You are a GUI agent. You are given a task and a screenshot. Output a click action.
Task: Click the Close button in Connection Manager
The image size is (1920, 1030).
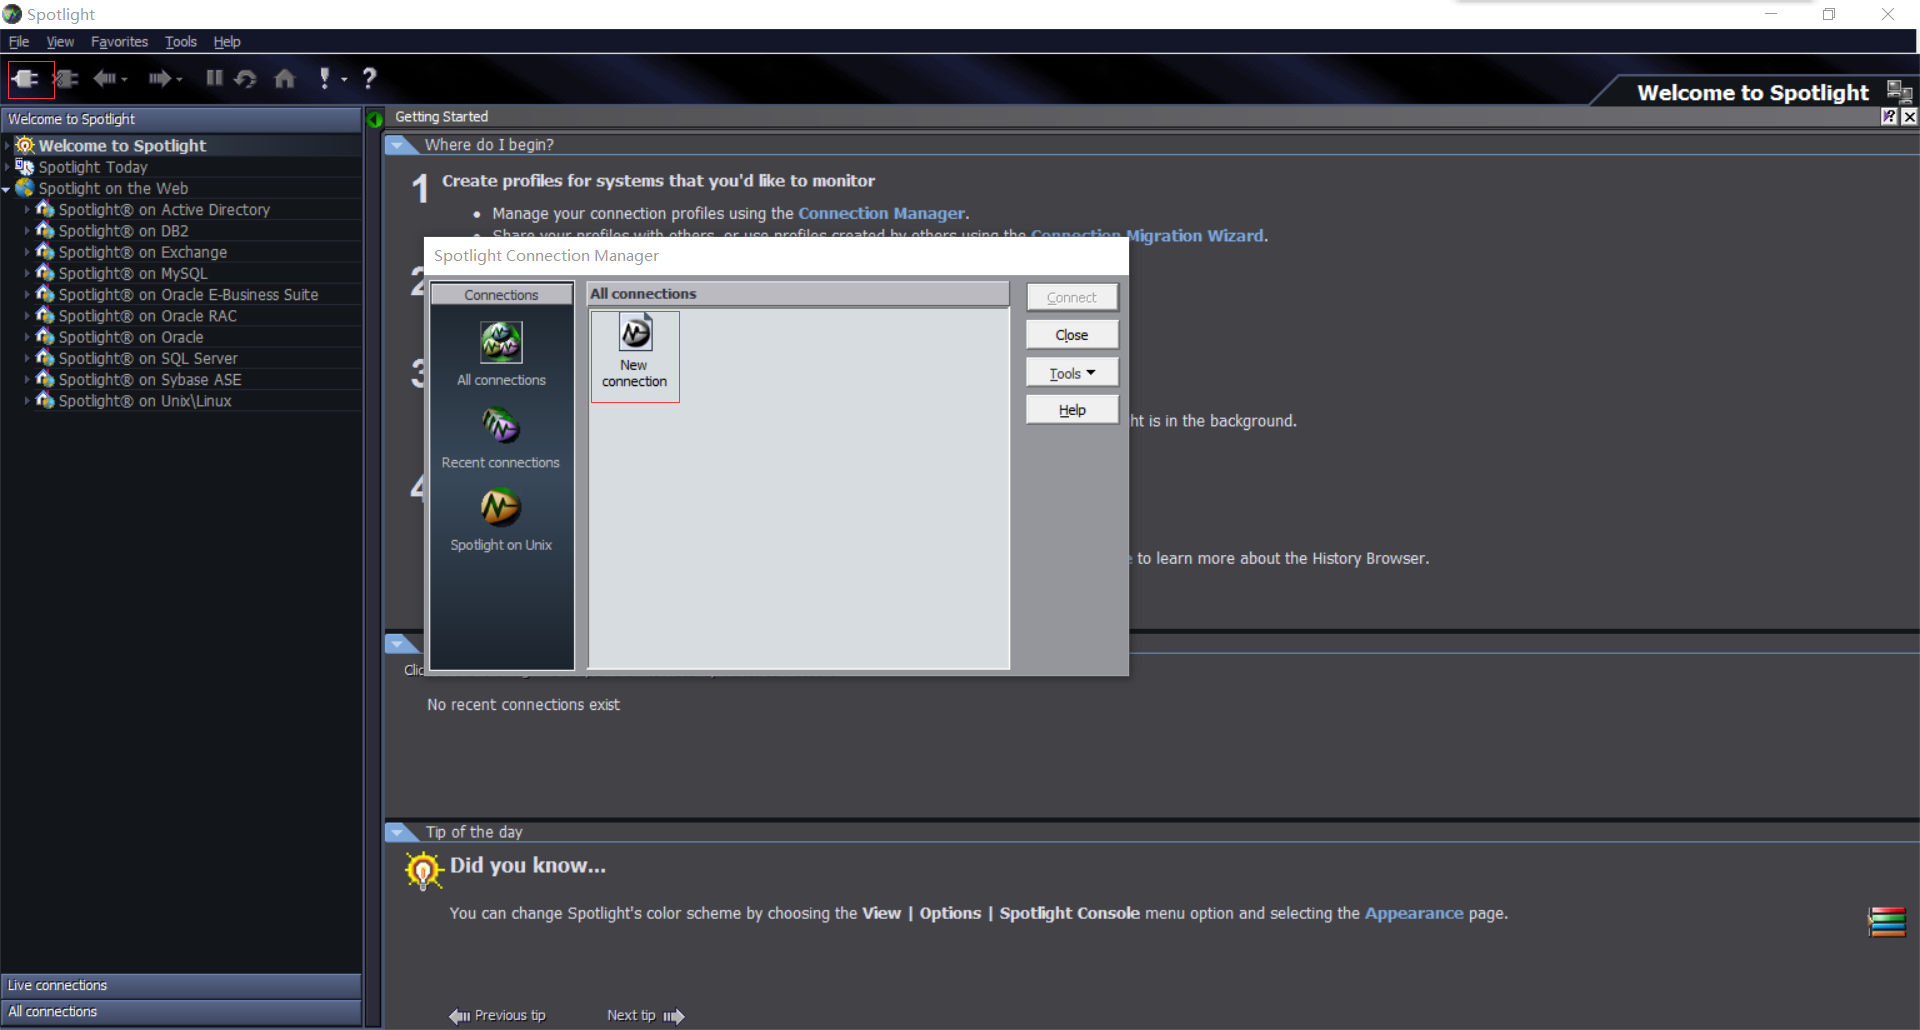click(x=1072, y=335)
